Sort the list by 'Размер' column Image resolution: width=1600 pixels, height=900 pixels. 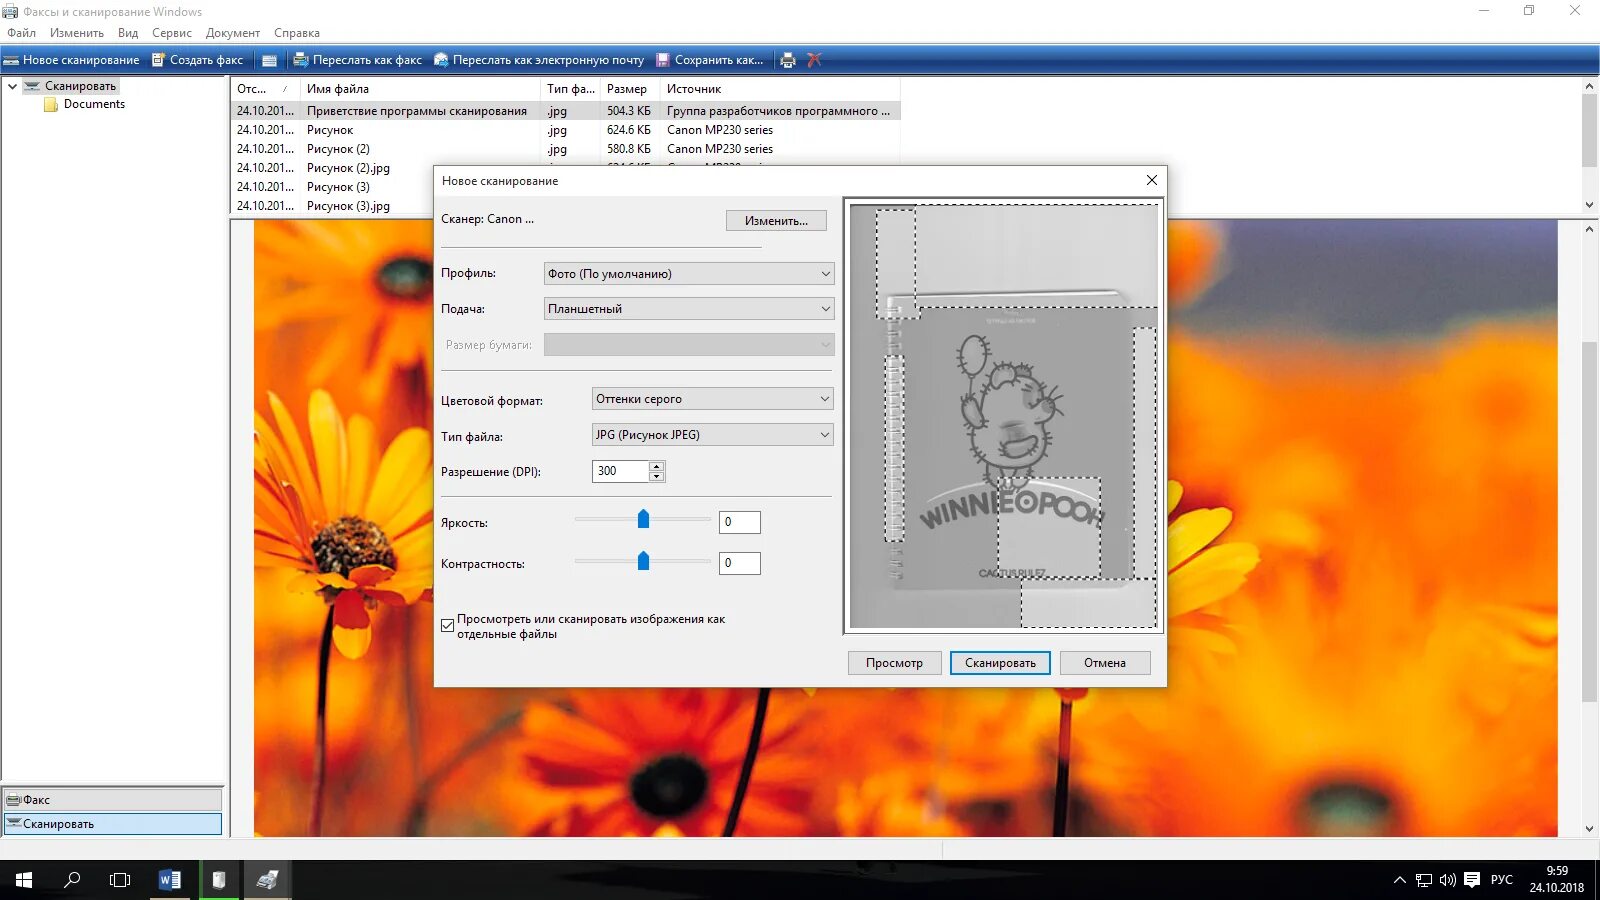[630, 89]
